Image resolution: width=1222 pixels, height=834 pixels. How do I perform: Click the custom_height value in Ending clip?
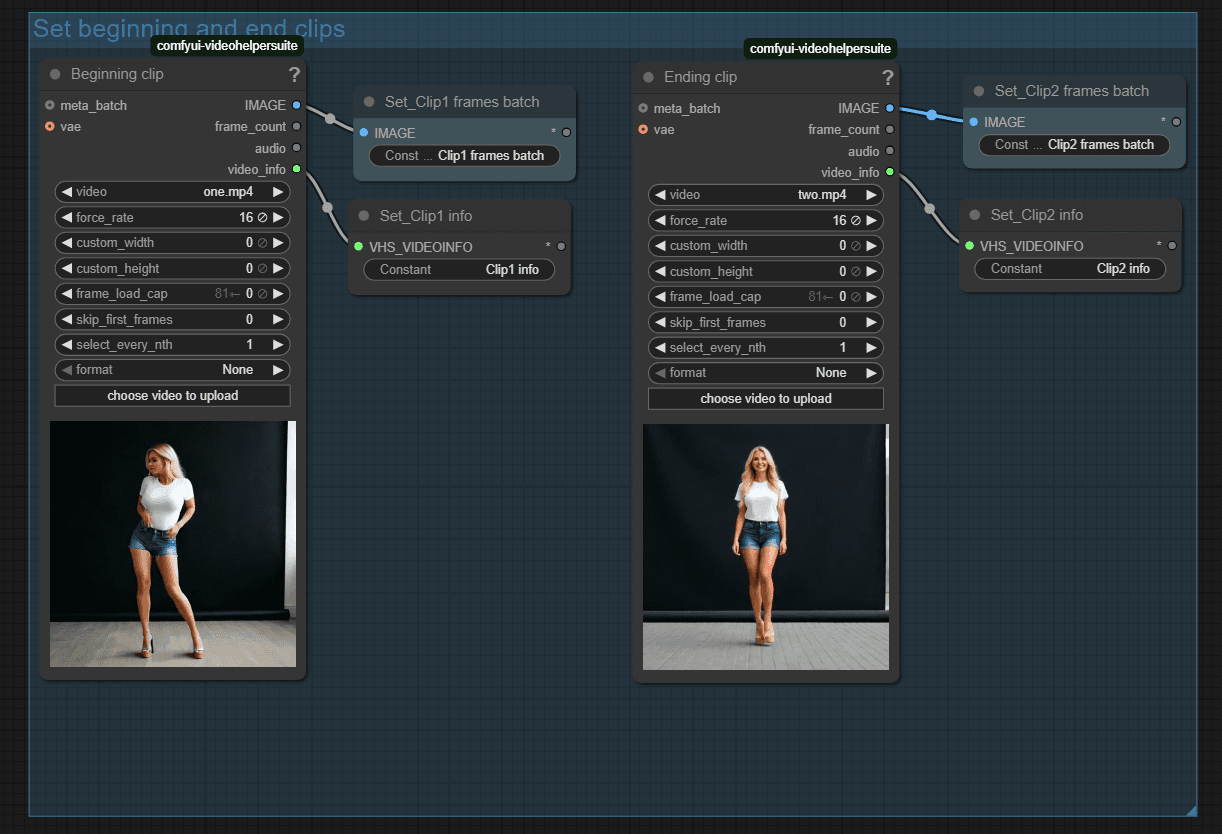coord(843,272)
